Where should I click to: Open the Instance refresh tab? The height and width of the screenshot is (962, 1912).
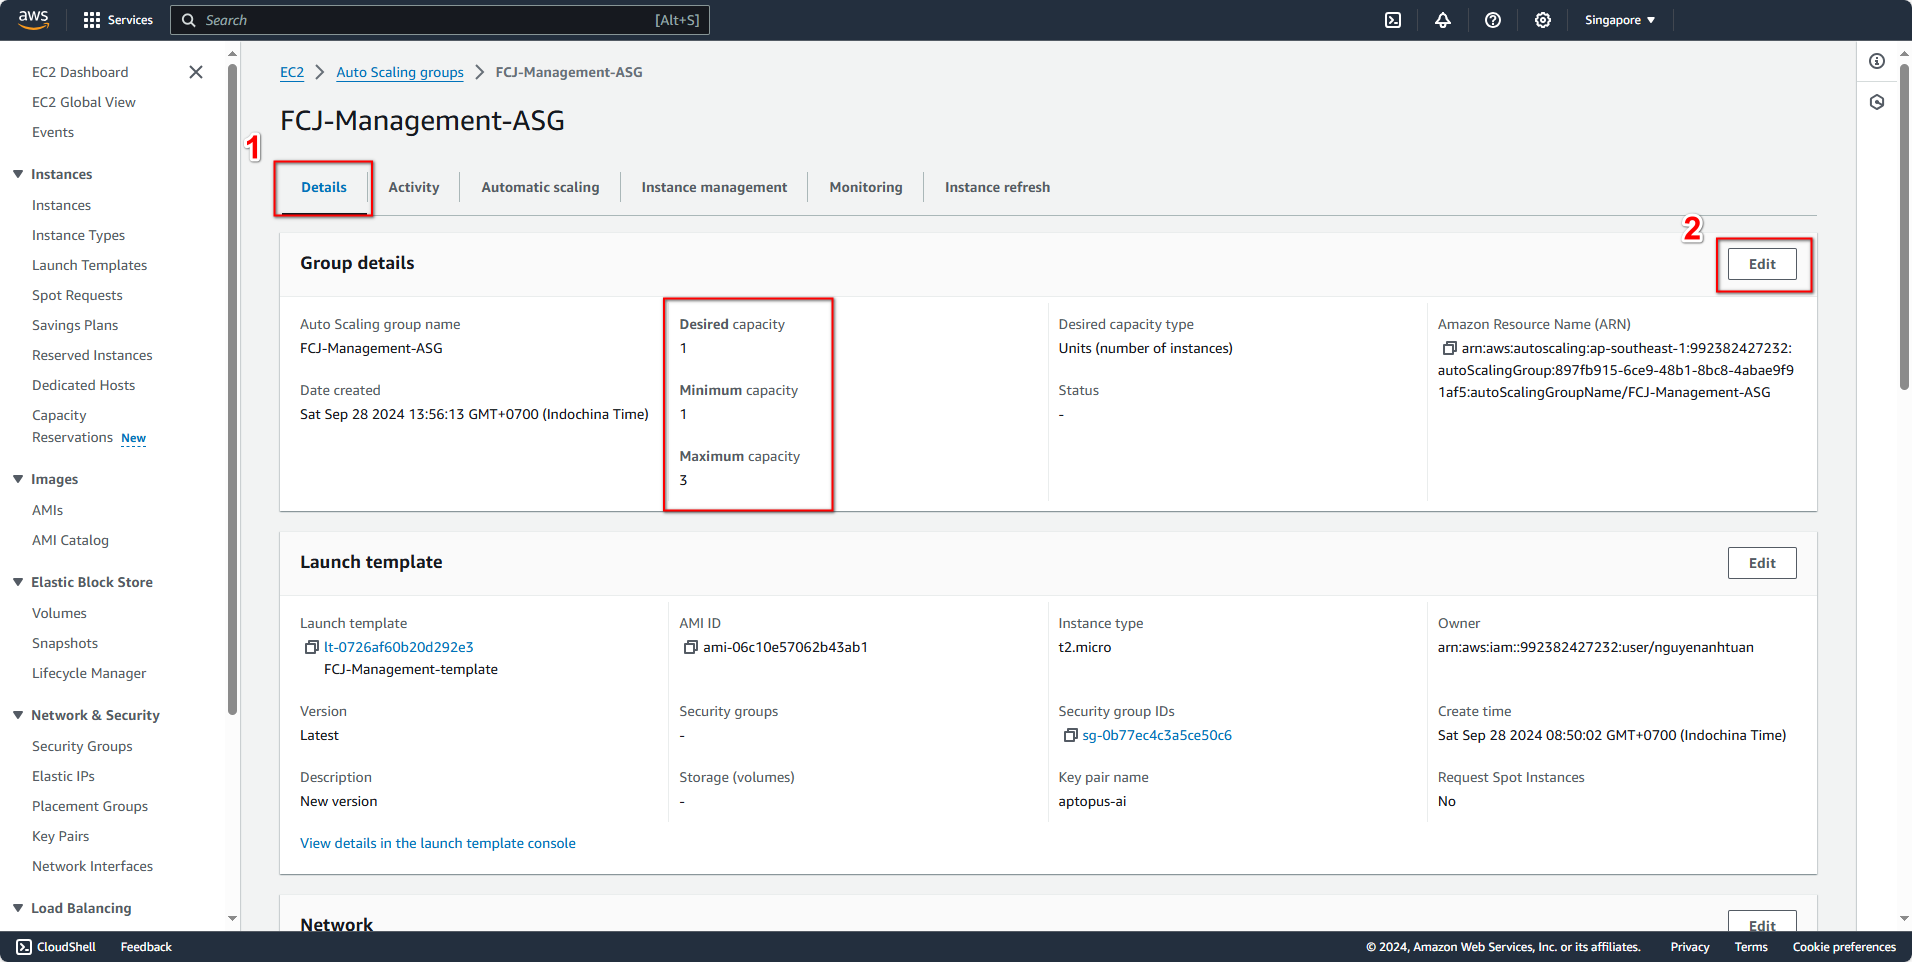[x=996, y=187]
